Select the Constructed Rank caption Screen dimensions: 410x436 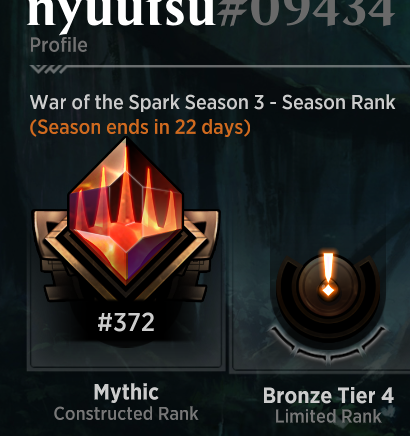pyautogui.click(x=126, y=414)
